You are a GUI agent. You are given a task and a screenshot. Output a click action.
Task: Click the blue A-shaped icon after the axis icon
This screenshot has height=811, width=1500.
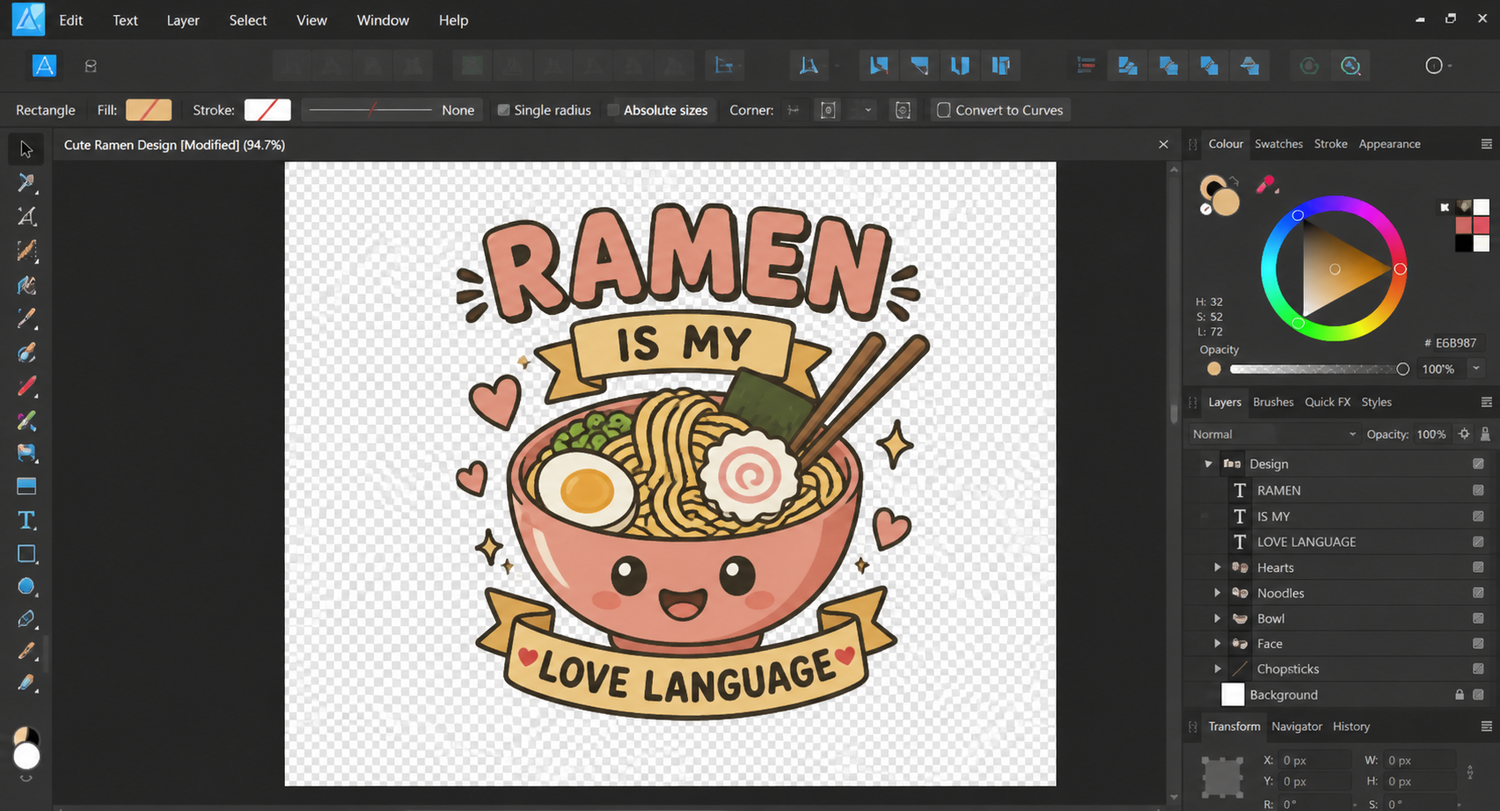pos(809,66)
